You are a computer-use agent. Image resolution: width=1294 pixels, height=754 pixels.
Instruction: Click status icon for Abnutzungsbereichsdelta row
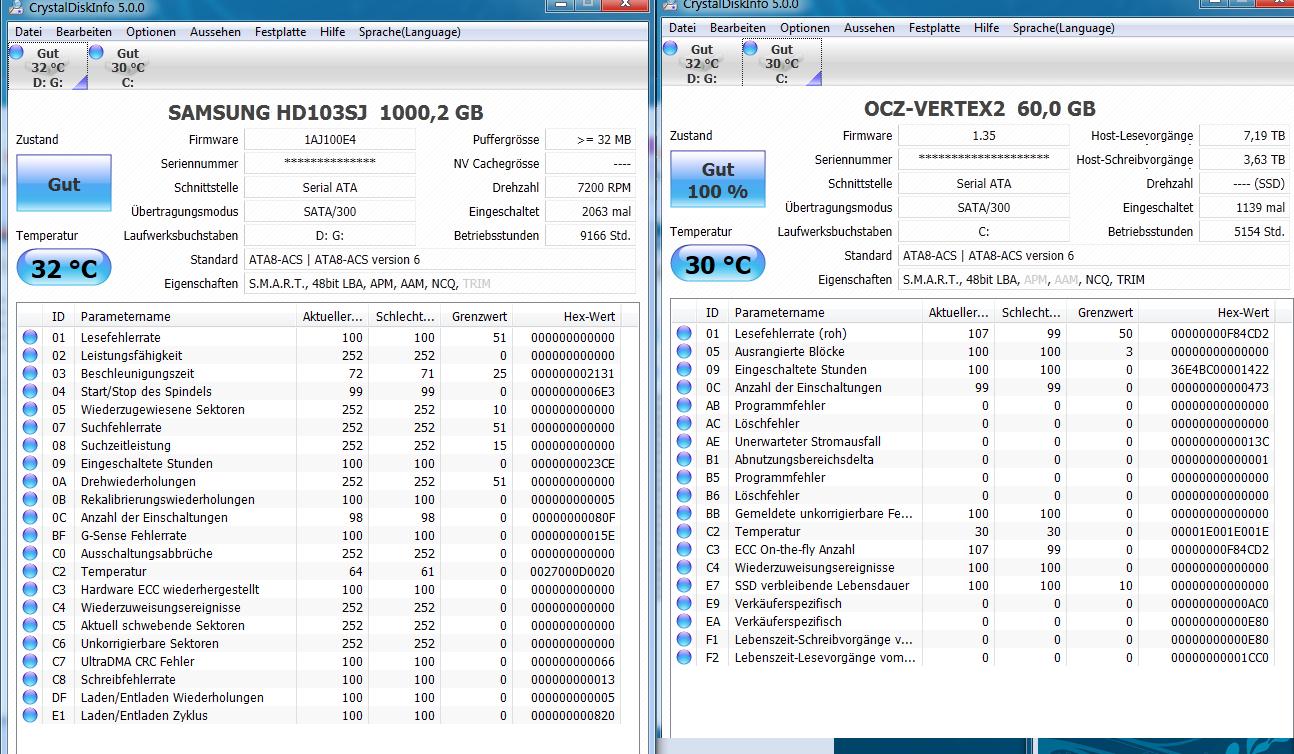[684, 460]
